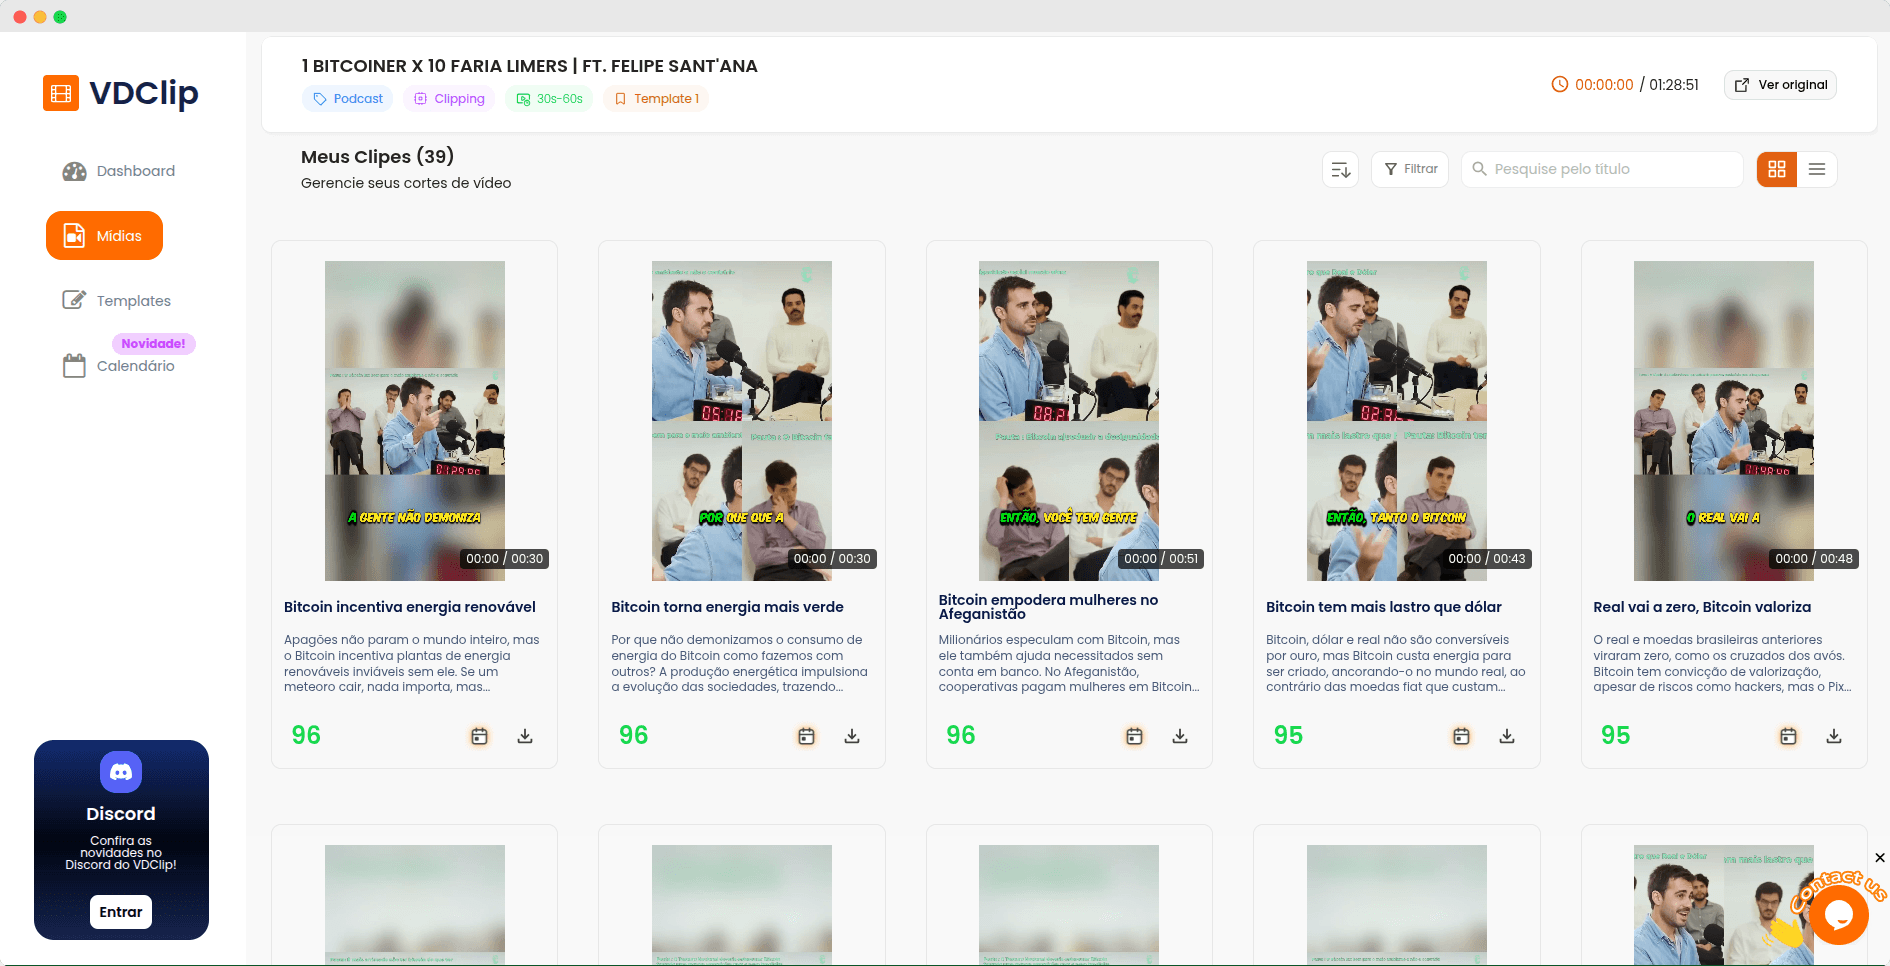Open Ver original video link

click(x=1780, y=85)
